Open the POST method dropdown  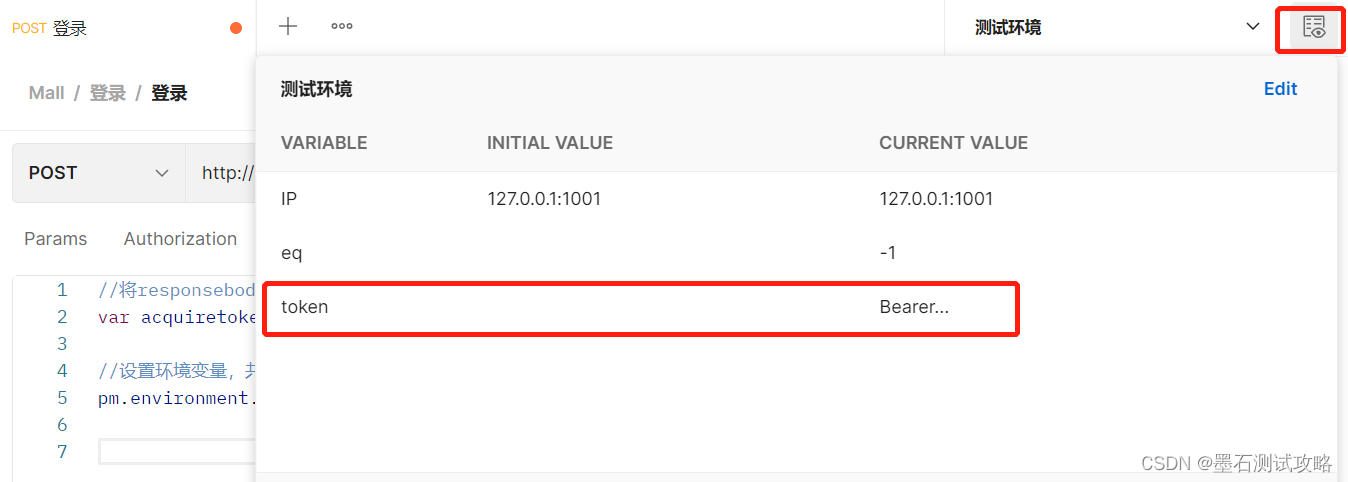tap(98, 173)
